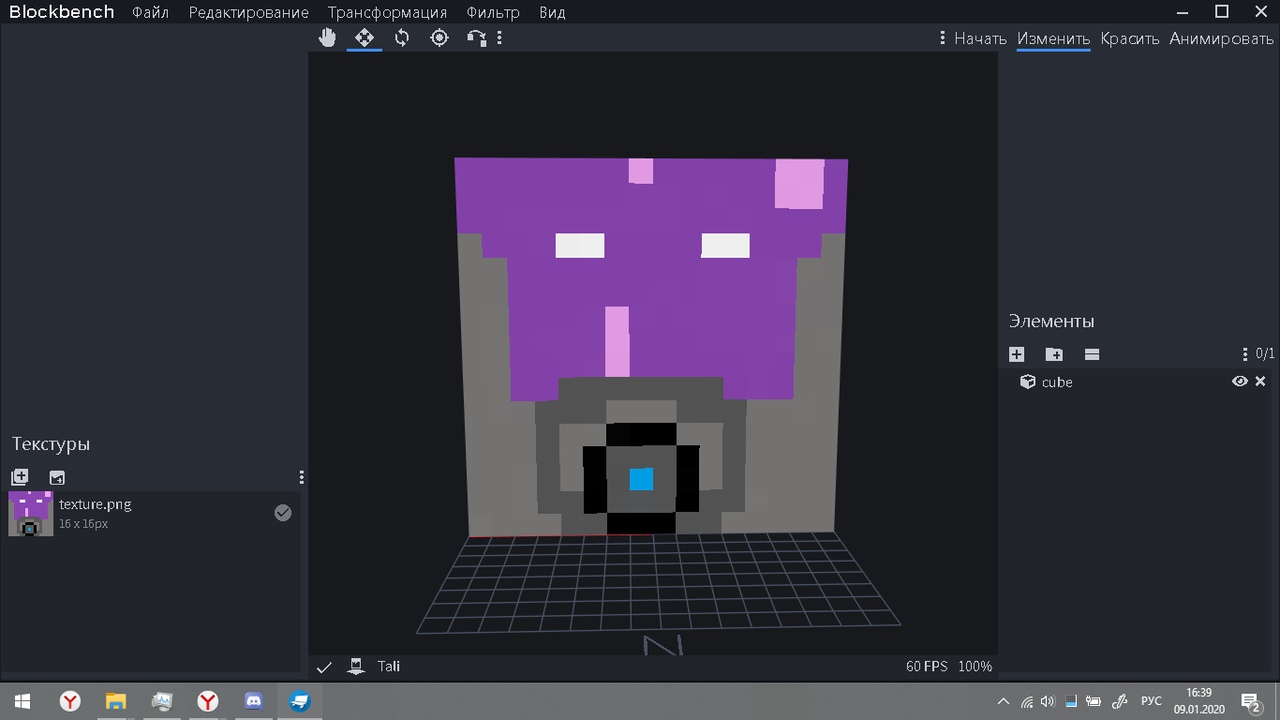Select the hand (pan) tool
Image resolution: width=1280 pixels, height=720 pixels.
(x=327, y=38)
